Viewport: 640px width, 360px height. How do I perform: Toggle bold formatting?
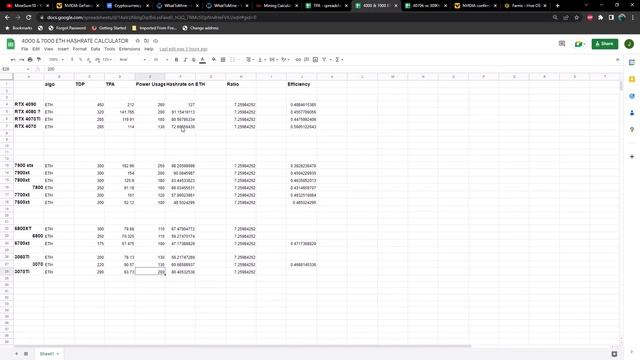click(176, 60)
